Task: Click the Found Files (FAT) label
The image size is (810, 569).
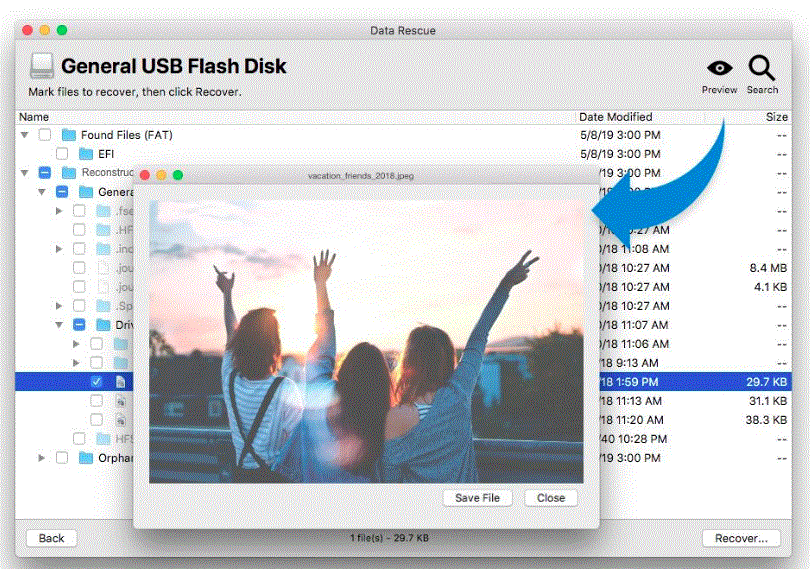Action: [127, 135]
